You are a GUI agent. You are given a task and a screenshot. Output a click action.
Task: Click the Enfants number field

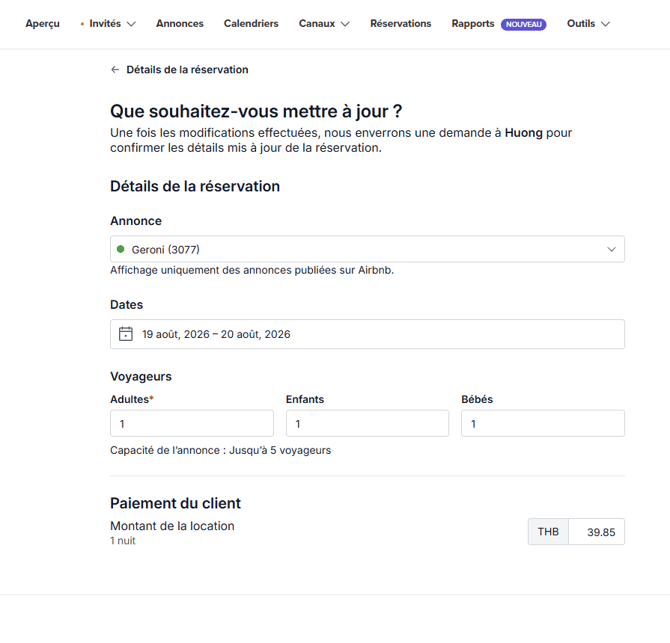point(367,423)
